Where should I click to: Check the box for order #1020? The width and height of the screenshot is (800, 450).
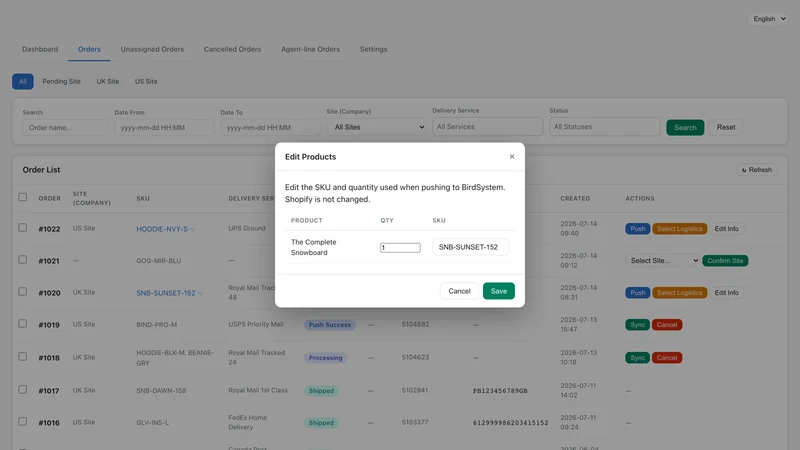tap(22, 291)
